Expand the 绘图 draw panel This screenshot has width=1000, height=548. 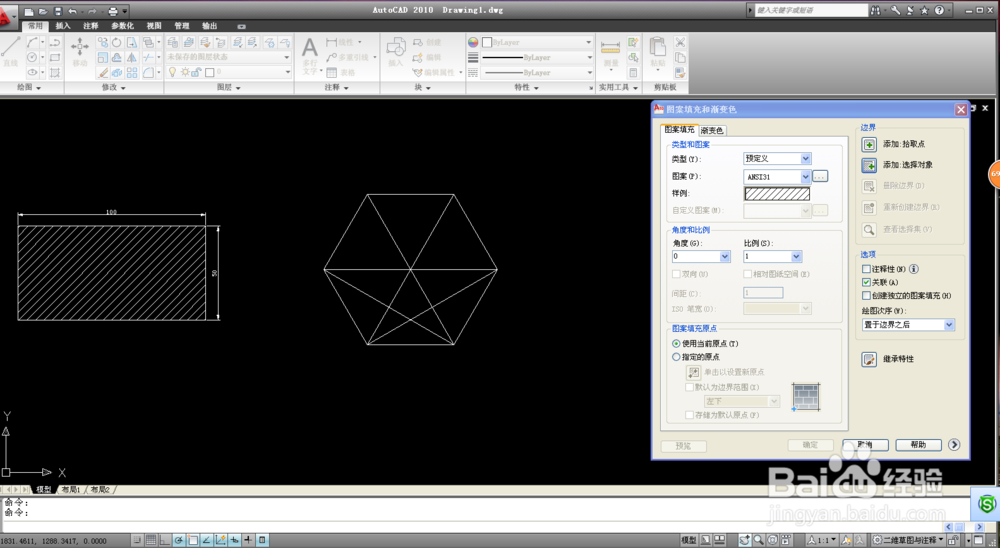(x=29, y=87)
